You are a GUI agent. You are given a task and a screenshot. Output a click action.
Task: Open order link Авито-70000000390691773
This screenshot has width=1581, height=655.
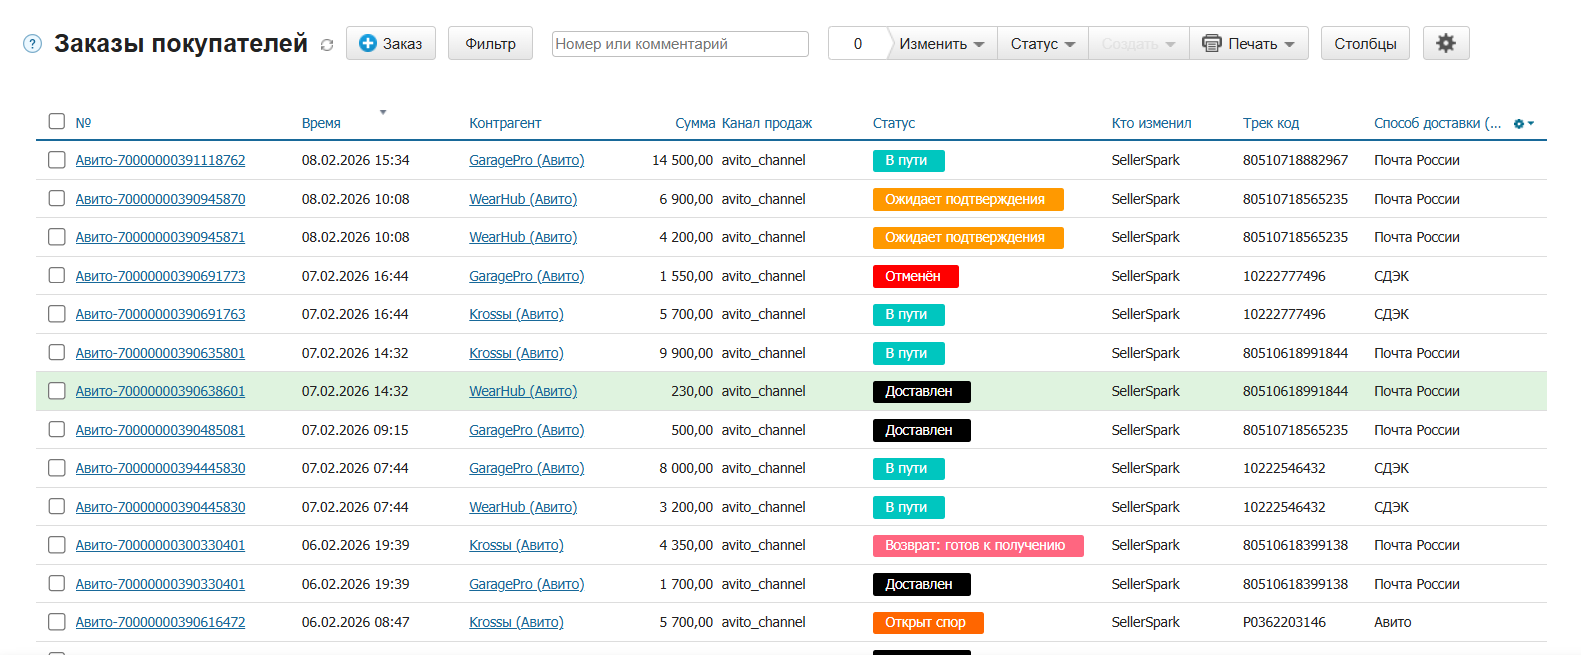(160, 276)
